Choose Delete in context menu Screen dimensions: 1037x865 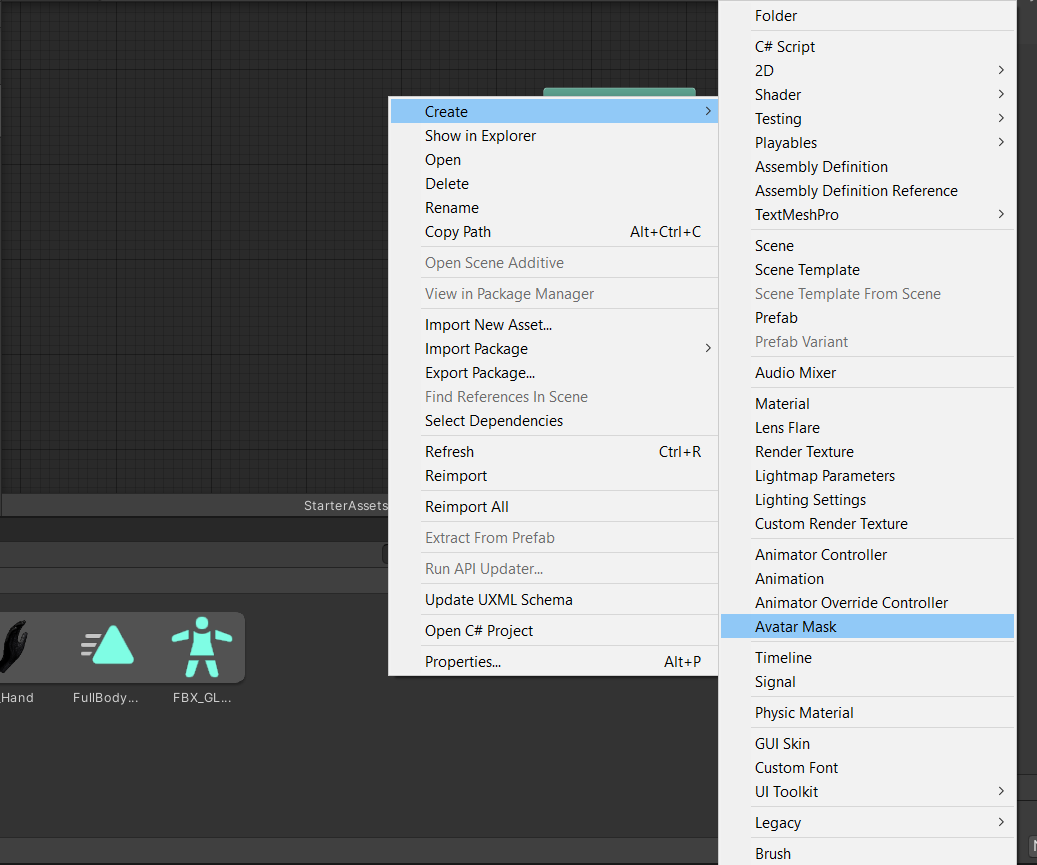click(x=554, y=183)
